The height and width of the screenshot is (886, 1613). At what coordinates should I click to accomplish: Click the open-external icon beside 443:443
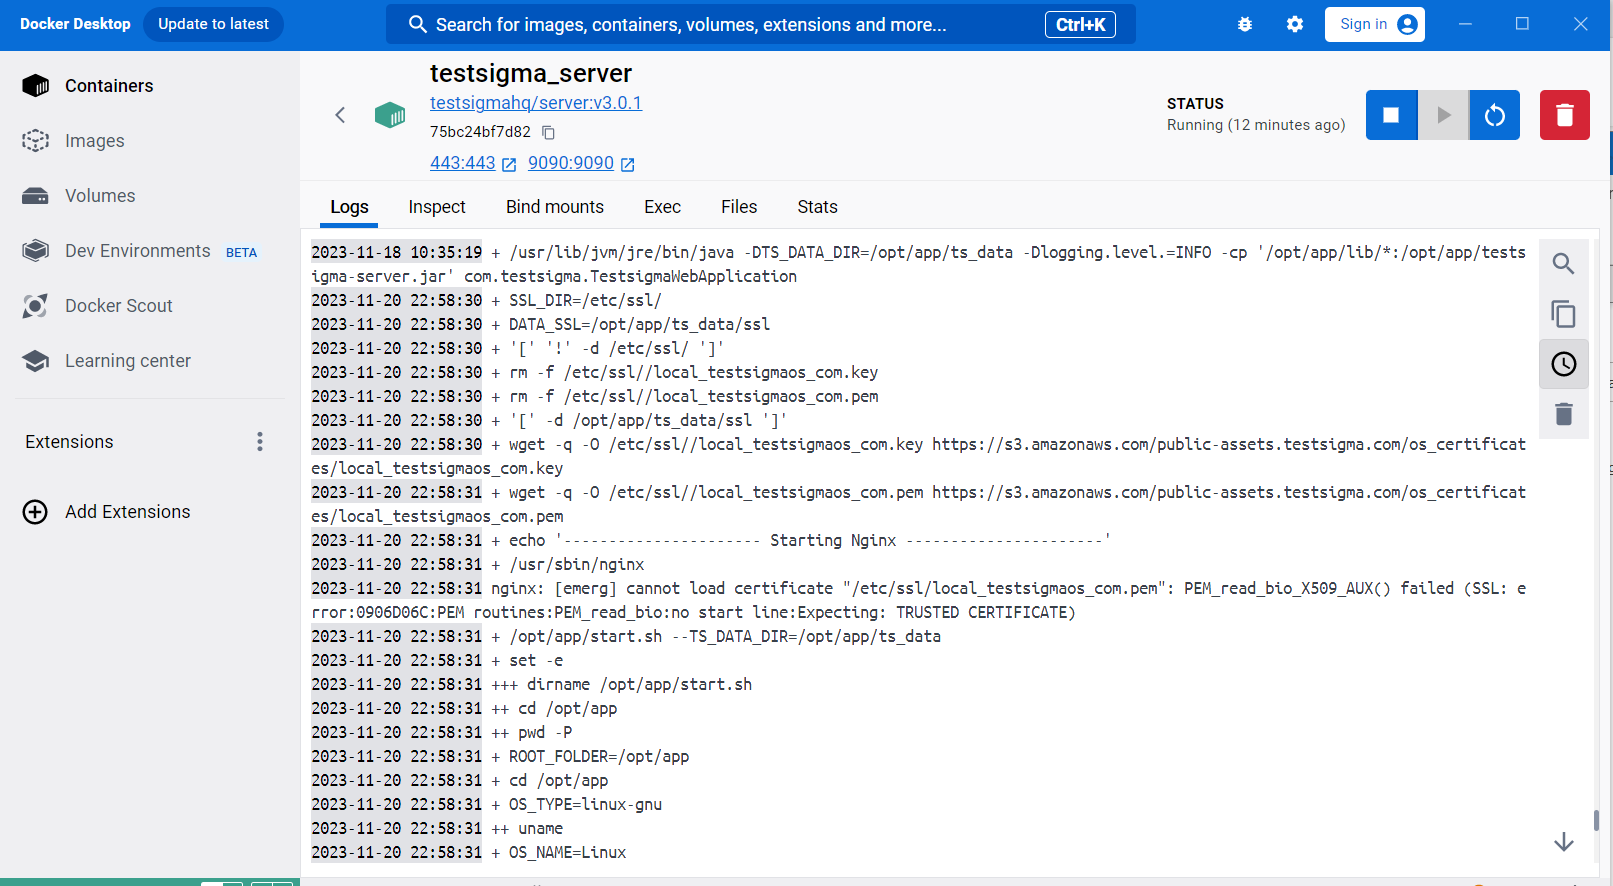509,164
